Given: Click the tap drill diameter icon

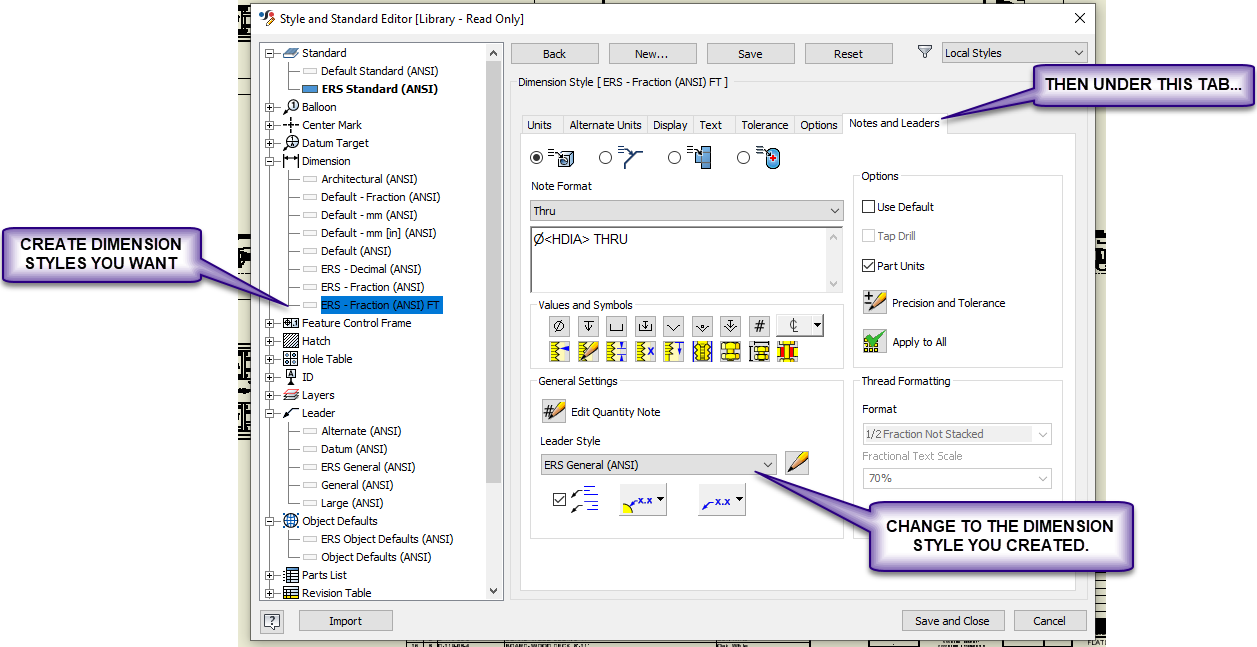Looking at the screenshot, I should point(703,352).
